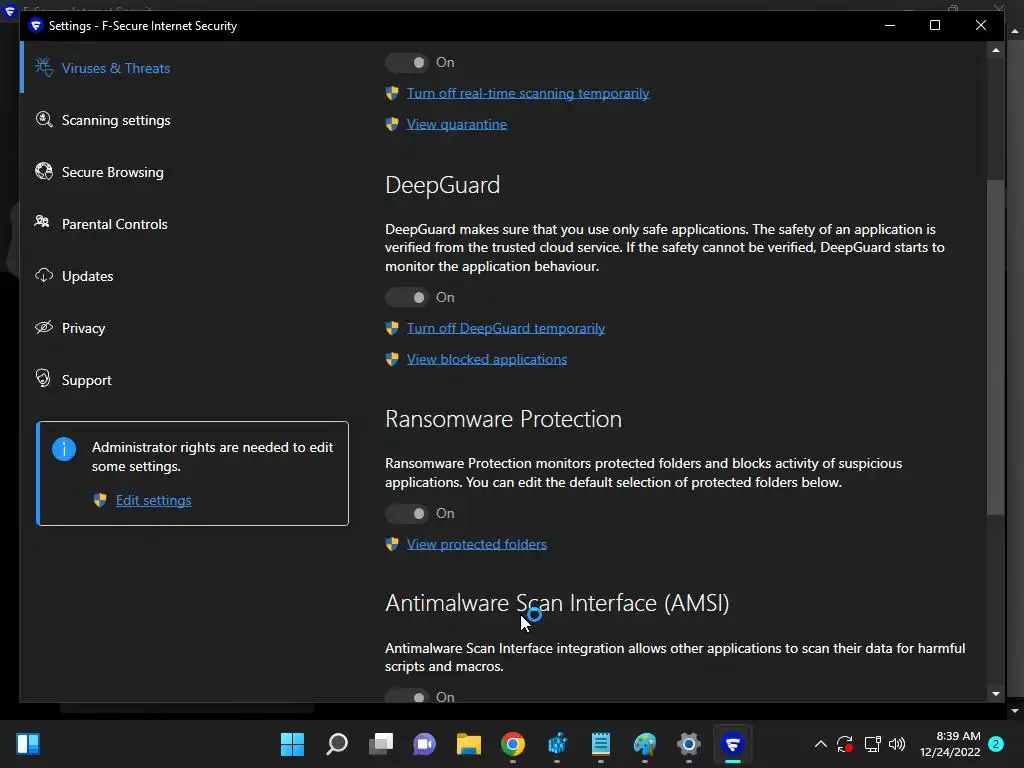Open View blocked applications link

(487, 359)
